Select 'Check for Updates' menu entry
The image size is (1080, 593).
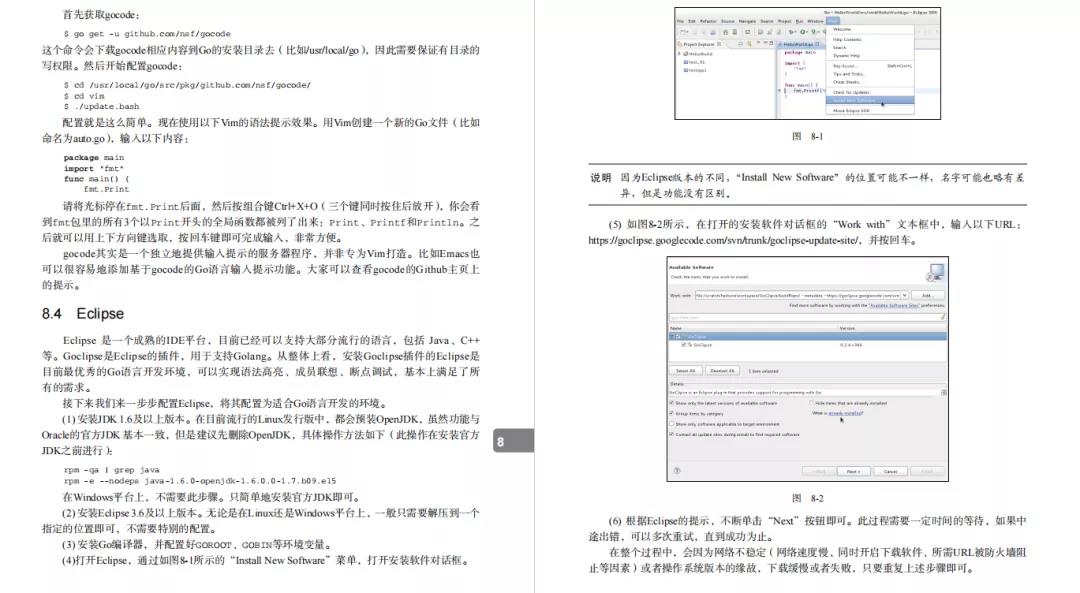pos(851,91)
